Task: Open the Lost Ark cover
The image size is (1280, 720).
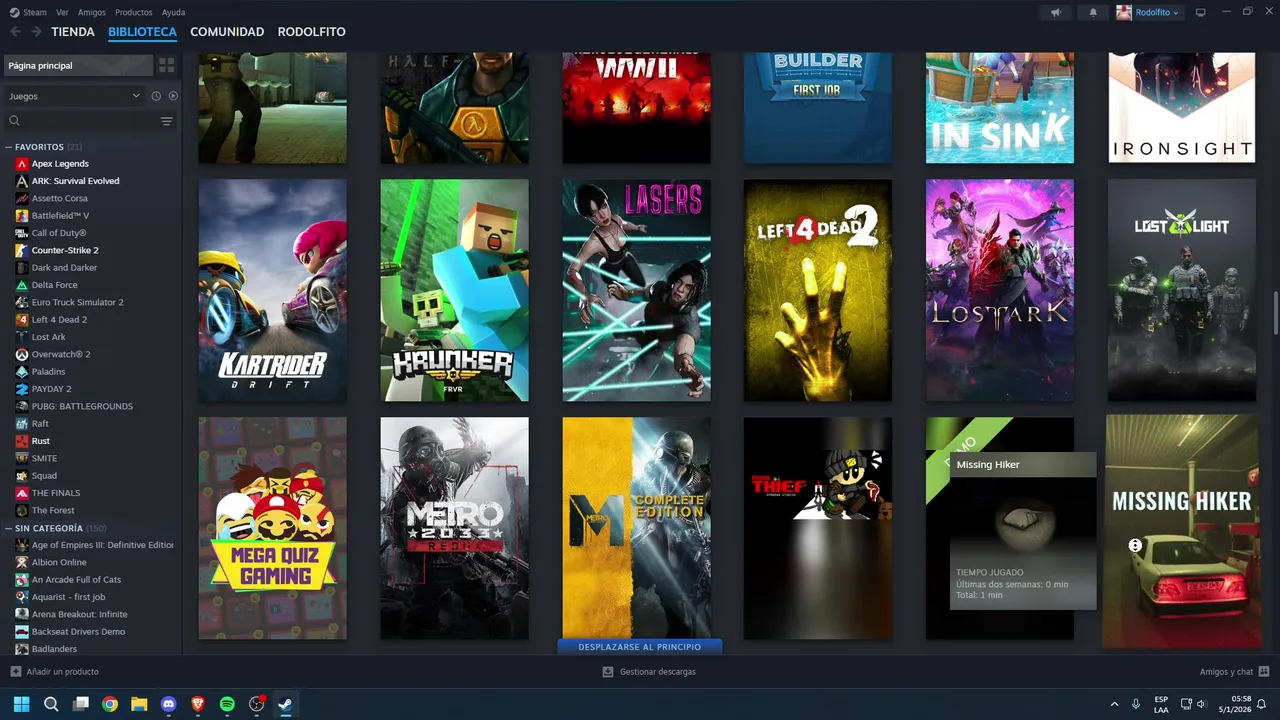Action: [x=1000, y=290]
